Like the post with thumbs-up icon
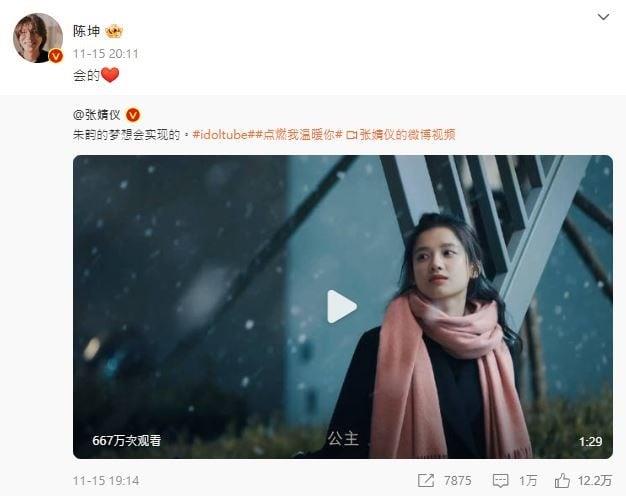 562,480
